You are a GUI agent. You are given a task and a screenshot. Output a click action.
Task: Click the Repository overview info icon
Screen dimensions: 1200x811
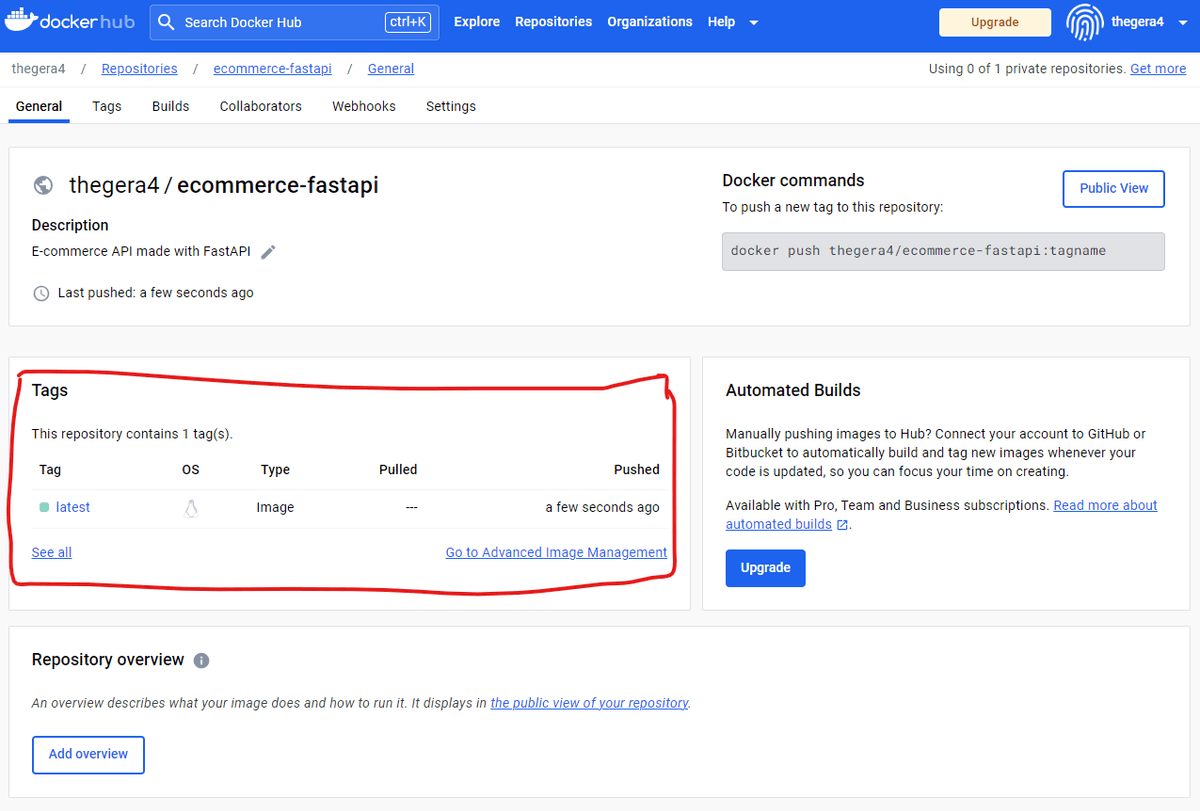201,661
